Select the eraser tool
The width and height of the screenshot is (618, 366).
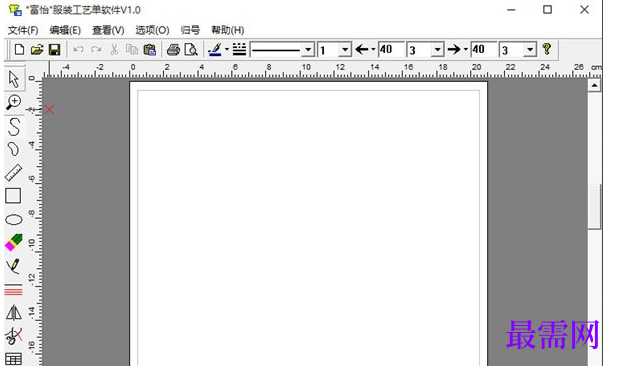pos(13,242)
